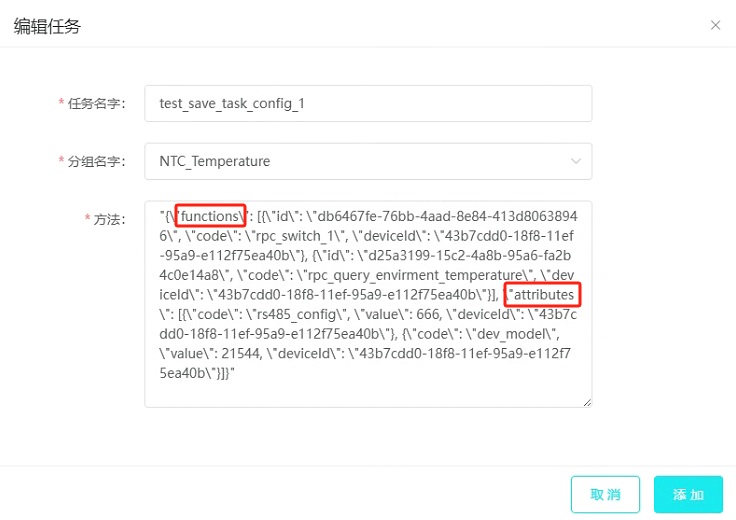Click the 添加 add button
The width and height of the screenshot is (736, 520).
(x=688, y=494)
